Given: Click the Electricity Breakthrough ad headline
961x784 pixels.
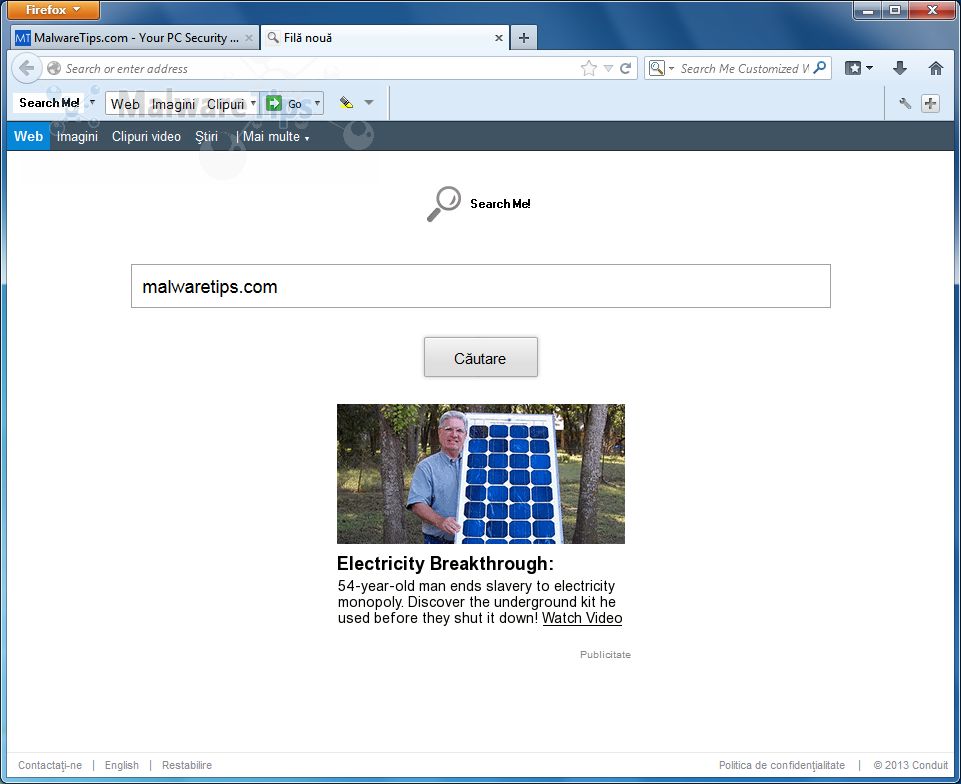Looking at the screenshot, I should [445, 563].
